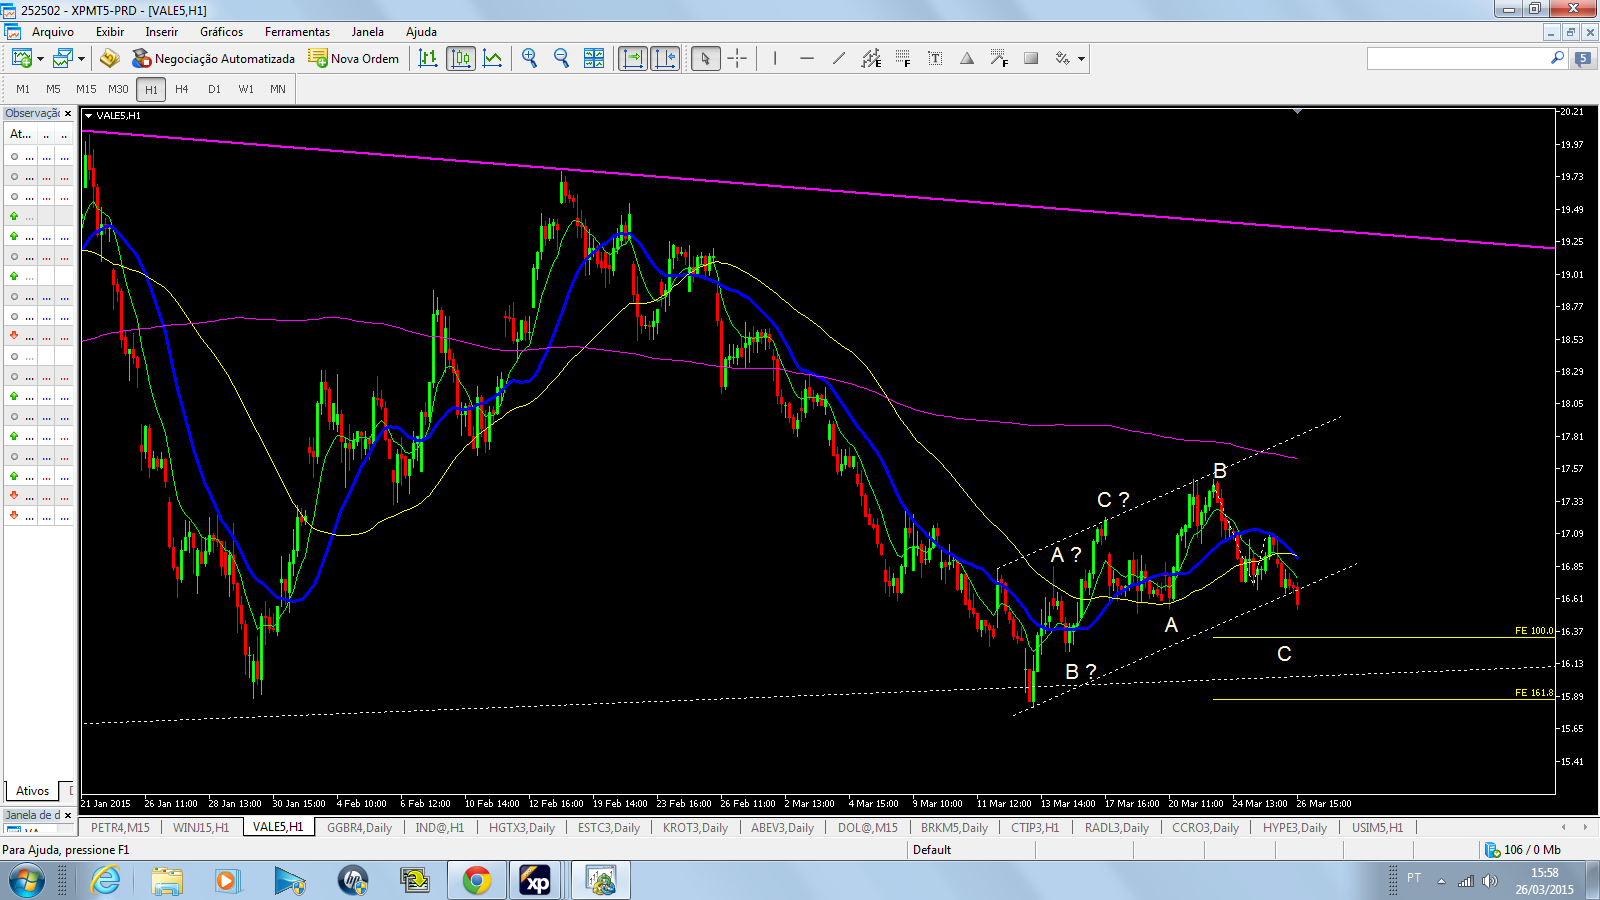1600x900 pixels.
Task: Set timeframe to M30
Action: (x=118, y=89)
